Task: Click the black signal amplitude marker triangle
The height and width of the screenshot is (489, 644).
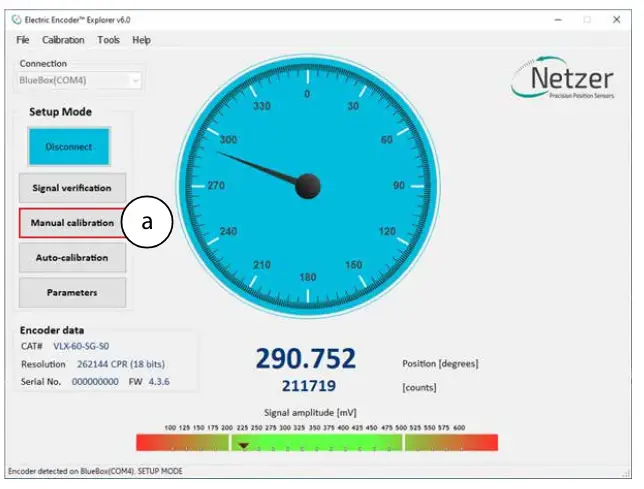Action: click(242, 446)
